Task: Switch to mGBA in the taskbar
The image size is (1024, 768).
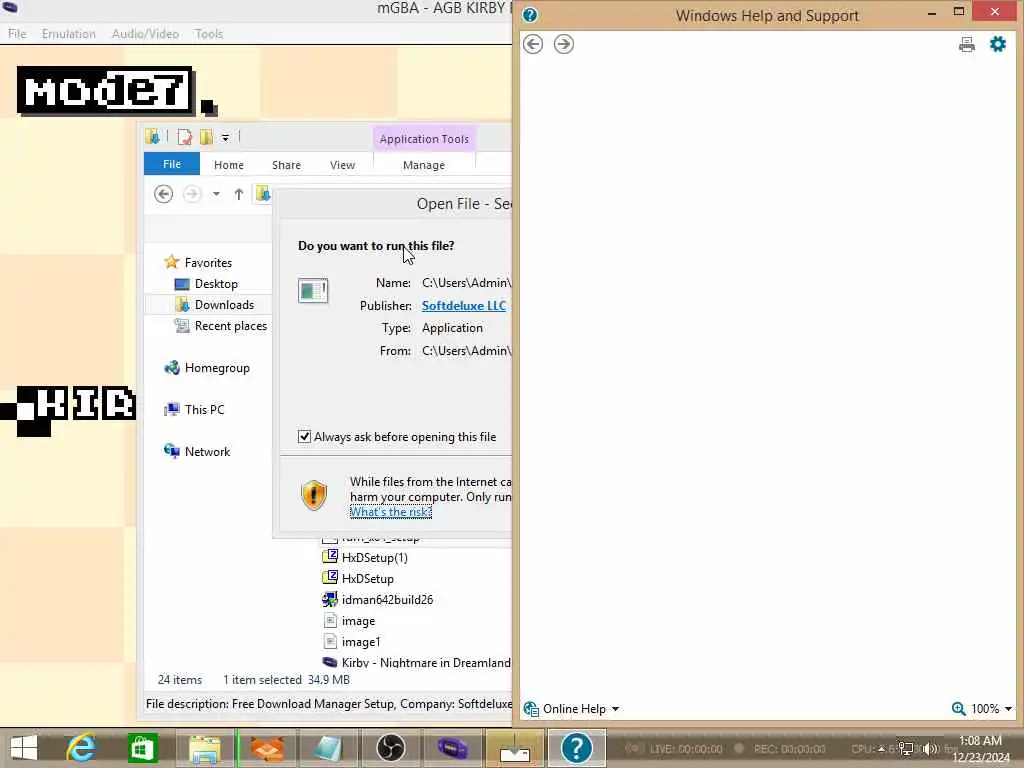Action: [x=453, y=748]
